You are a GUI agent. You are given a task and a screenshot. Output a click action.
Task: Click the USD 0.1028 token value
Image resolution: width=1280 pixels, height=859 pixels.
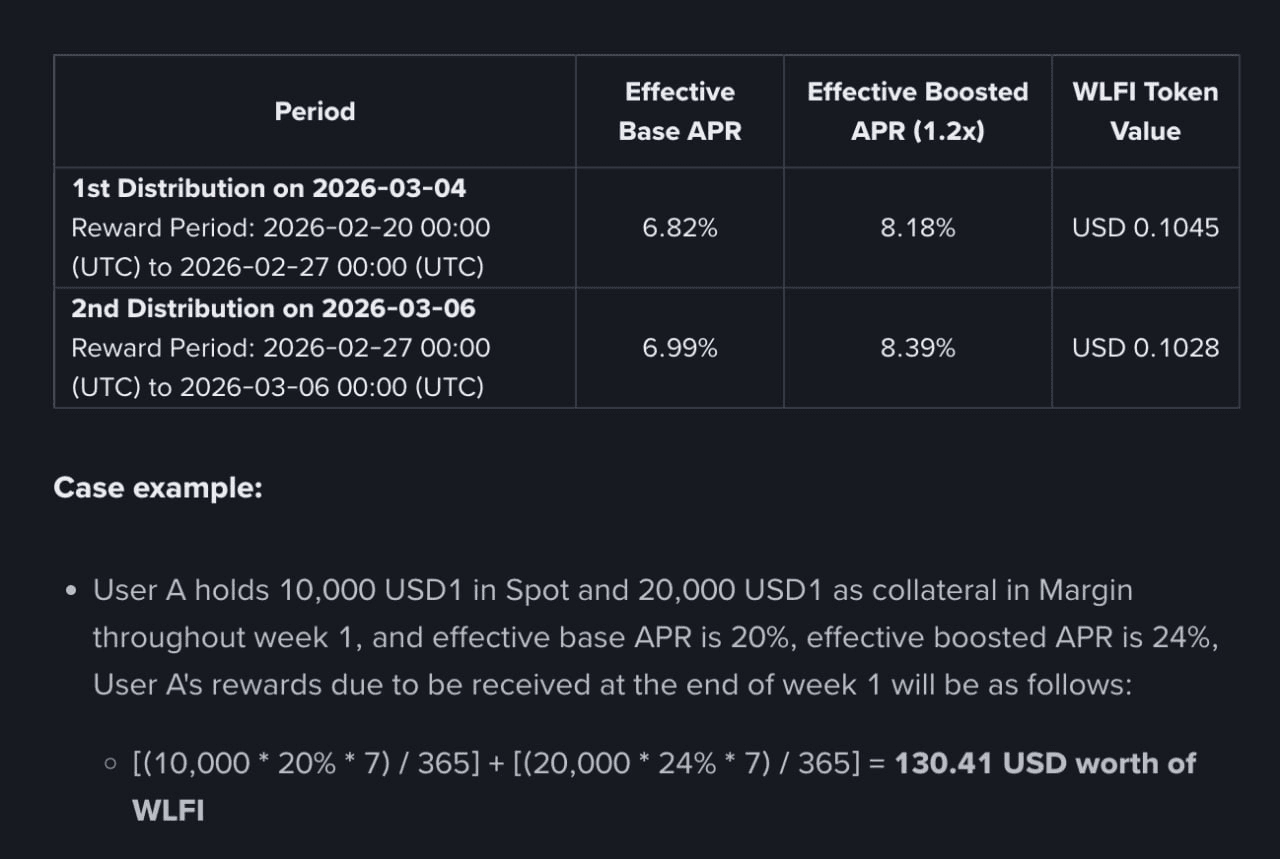click(x=1145, y=348)
